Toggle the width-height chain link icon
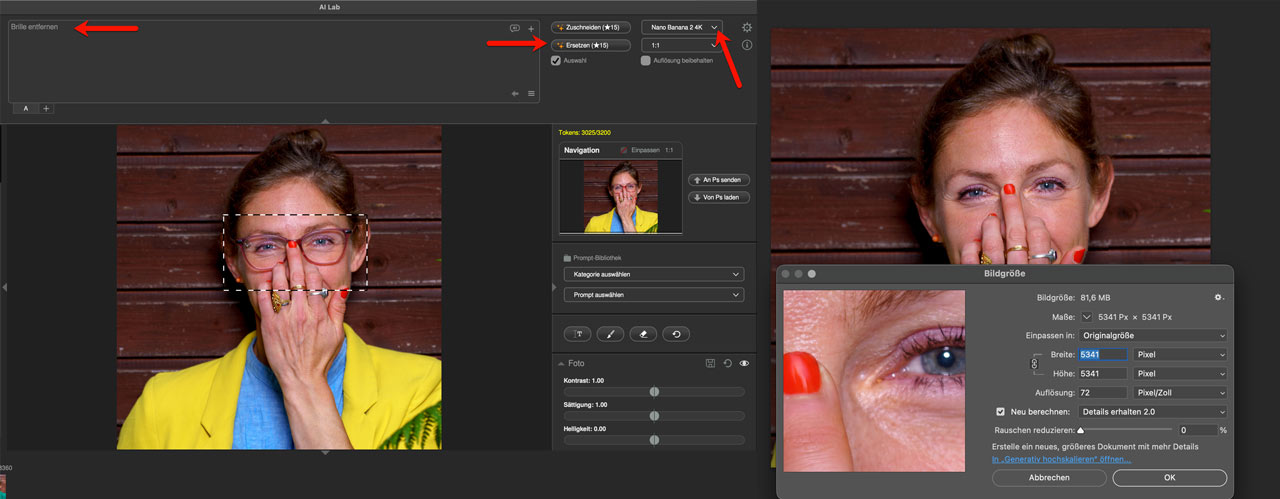This screenshot has height=499, width=1280. click(1034, 364)
